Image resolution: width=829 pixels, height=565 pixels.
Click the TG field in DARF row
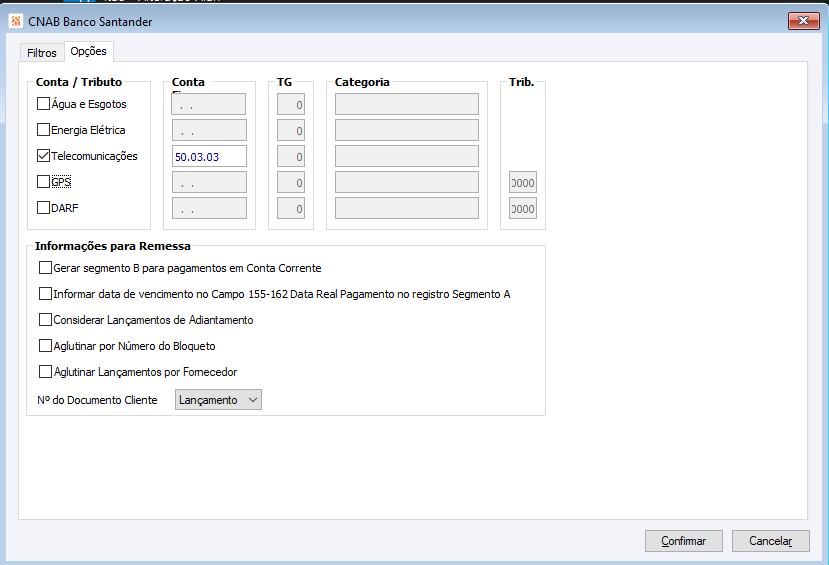click(291, 208)
